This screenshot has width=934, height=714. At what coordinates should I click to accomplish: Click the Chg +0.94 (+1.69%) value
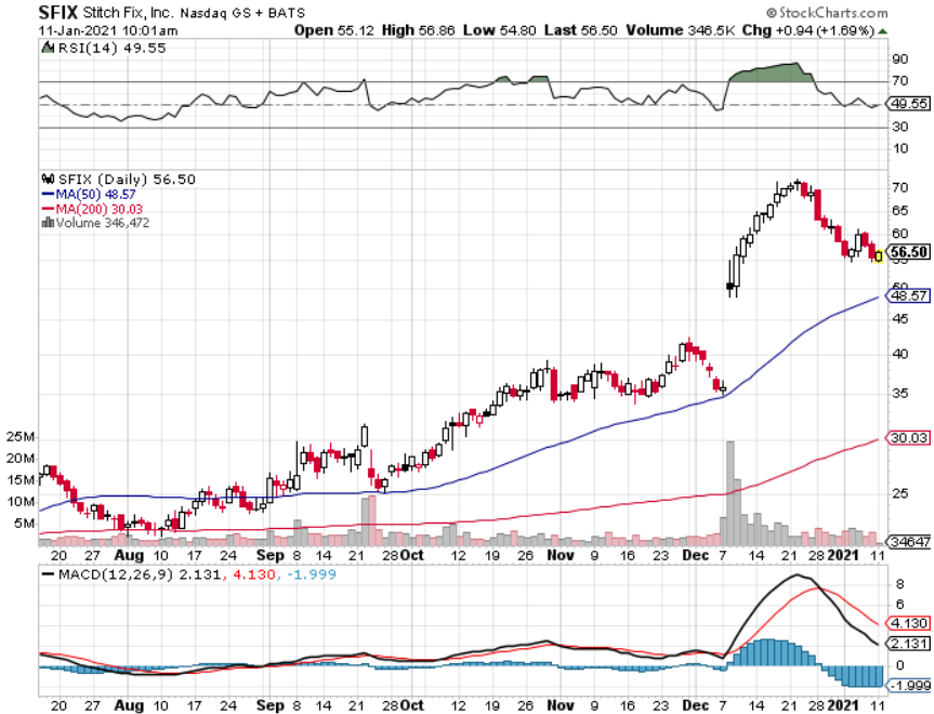808,30
